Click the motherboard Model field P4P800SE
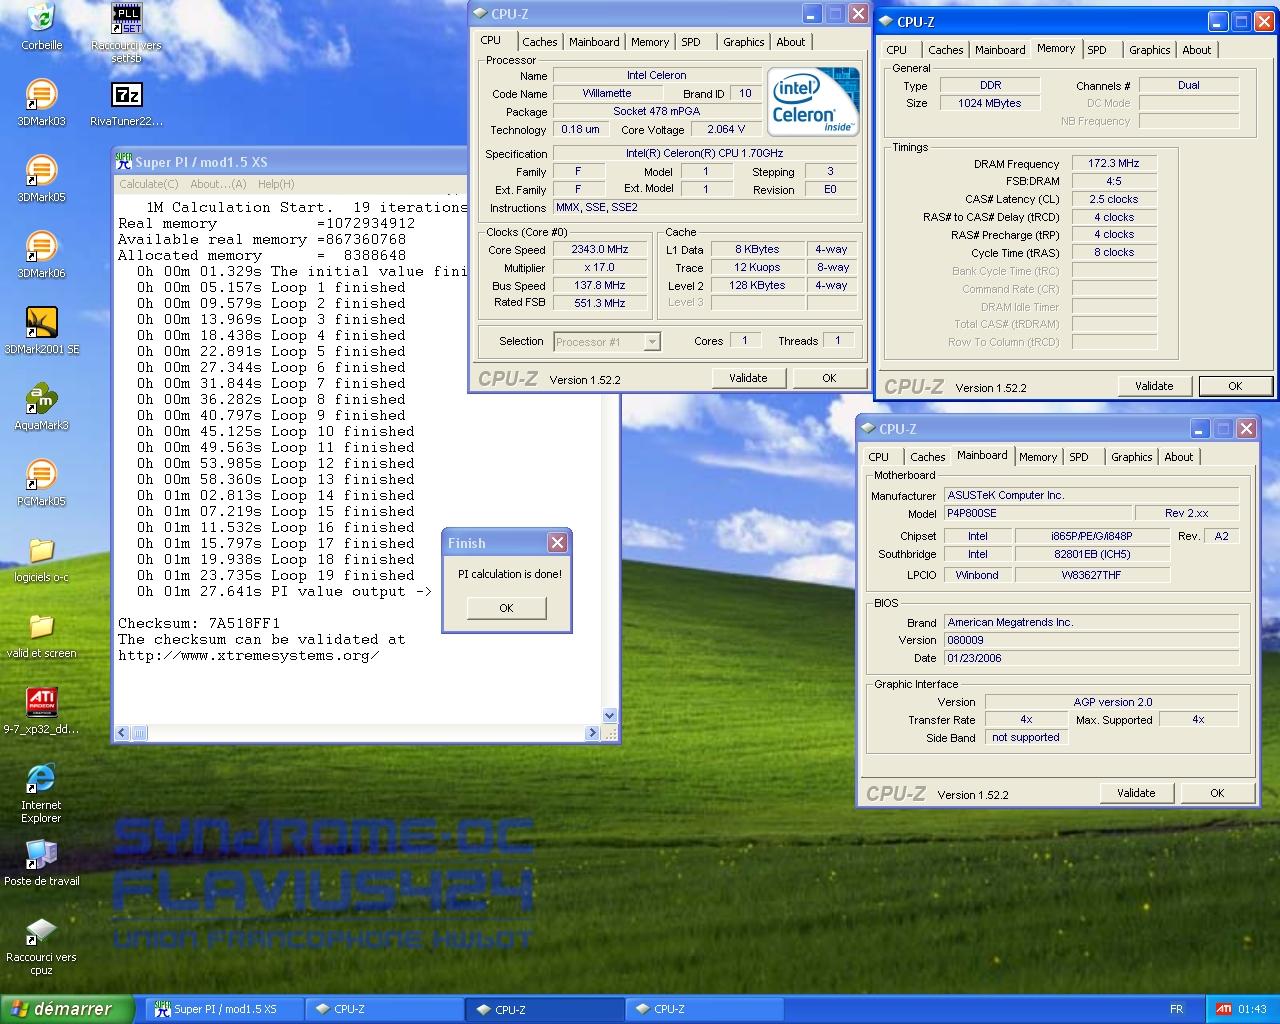This screenshot has height=1024, width=1280. click(x=1037, y=513)
